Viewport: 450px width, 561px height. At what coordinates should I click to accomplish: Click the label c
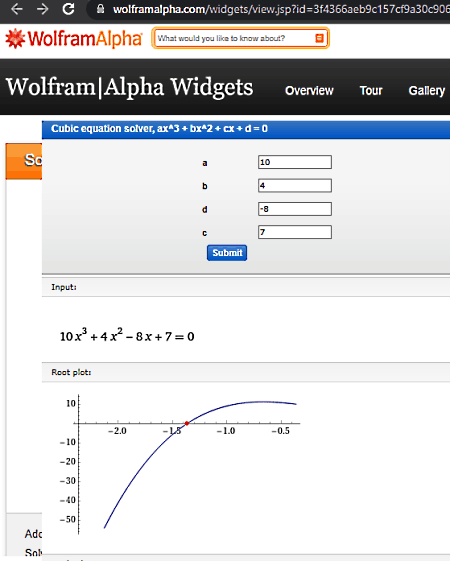(205, 233)
